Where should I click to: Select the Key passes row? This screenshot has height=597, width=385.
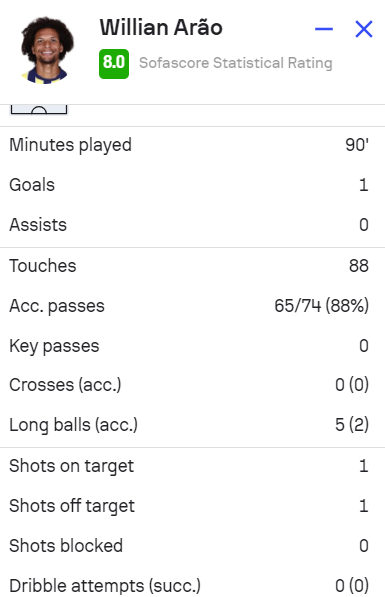click(192, 346)
